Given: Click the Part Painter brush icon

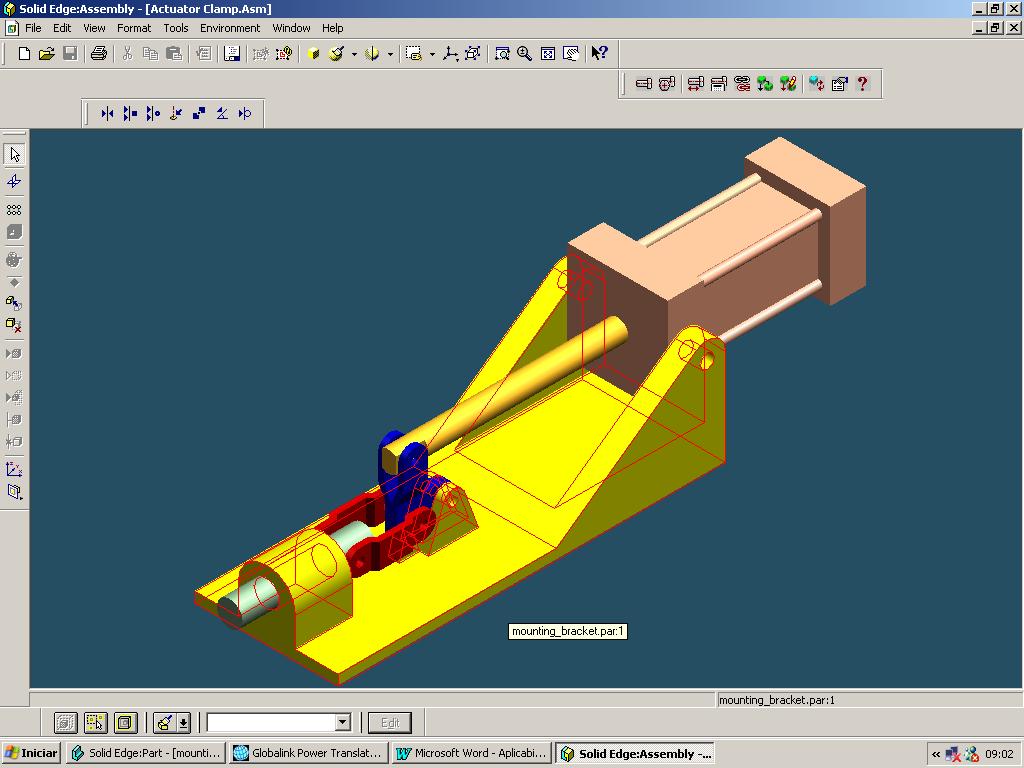Looking at the screenshot, I should [337, 54].
